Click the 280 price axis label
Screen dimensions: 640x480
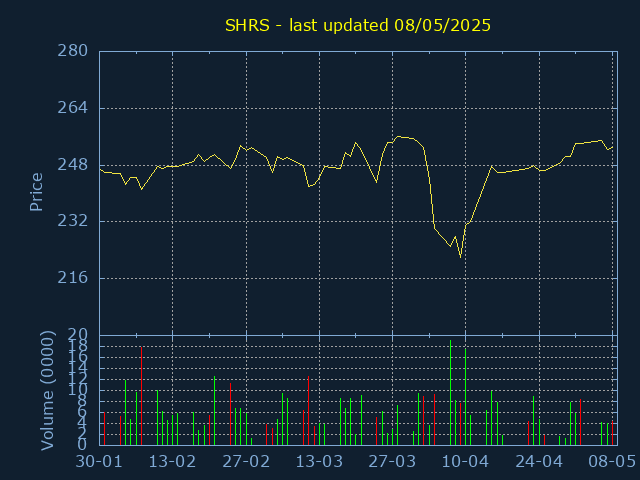[x=72, y=51]
